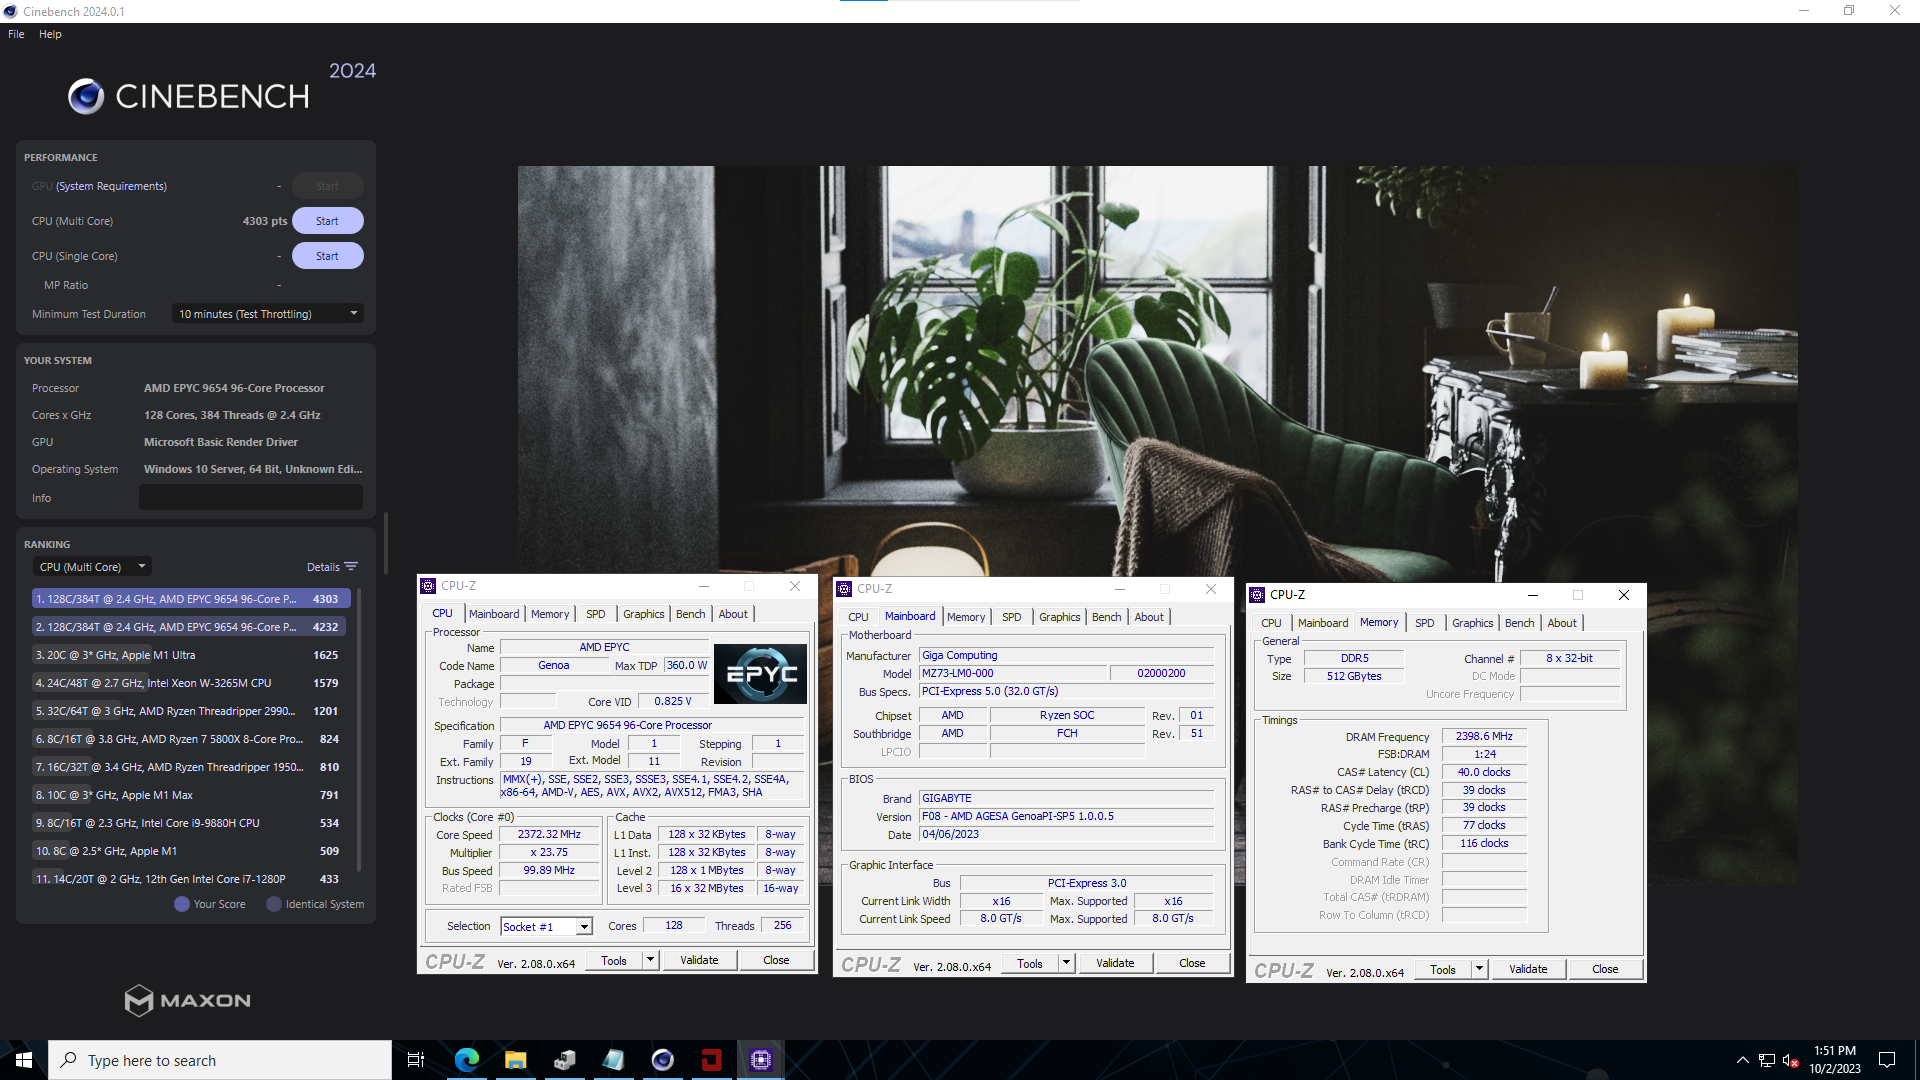Viewport: 1920px width, 1080px height.
Task: Click CPU-Z icon in middle window title bar
Action: [844, 589]
